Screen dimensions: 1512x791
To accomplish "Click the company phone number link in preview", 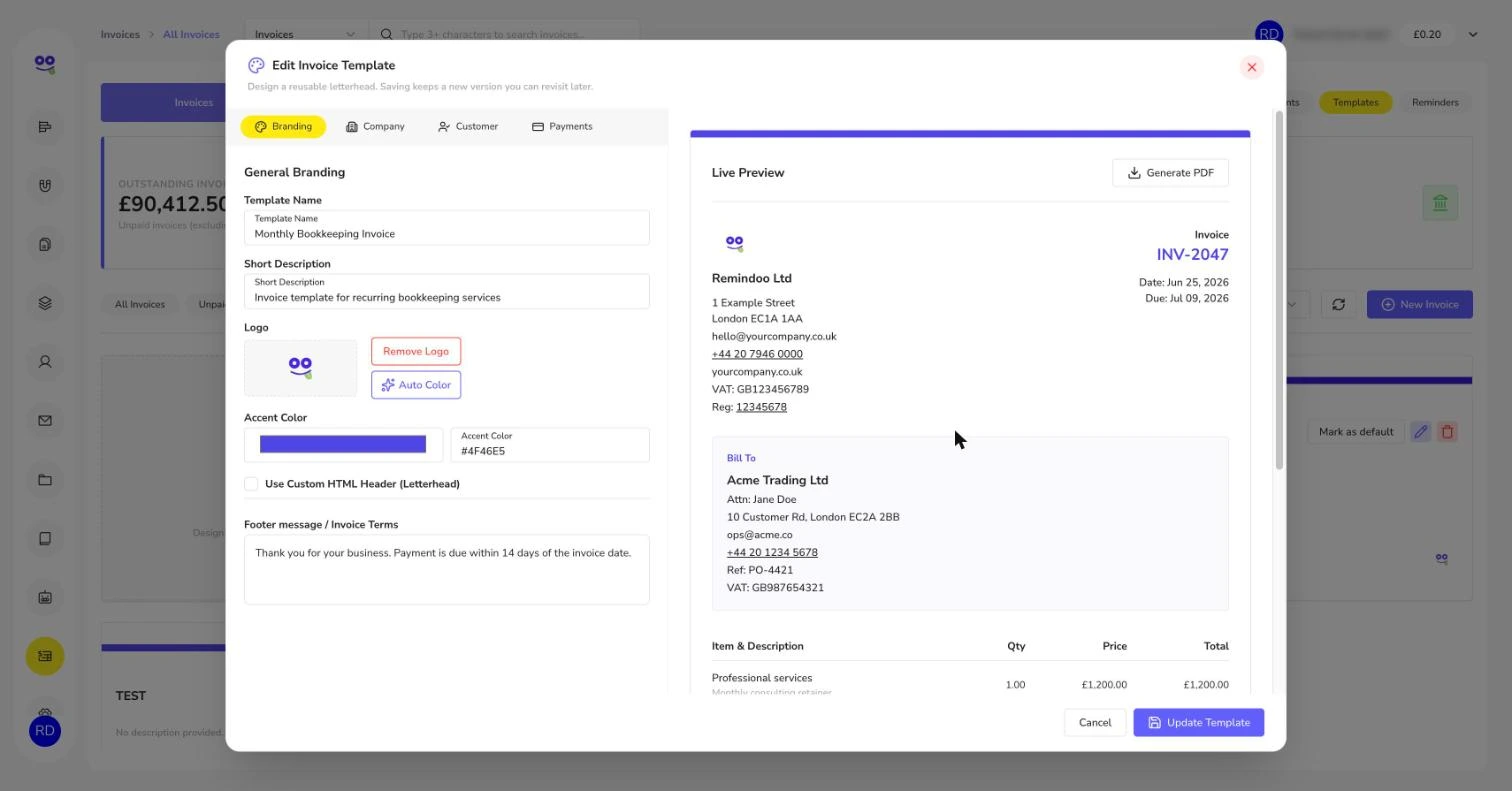I will click(757, 354).
